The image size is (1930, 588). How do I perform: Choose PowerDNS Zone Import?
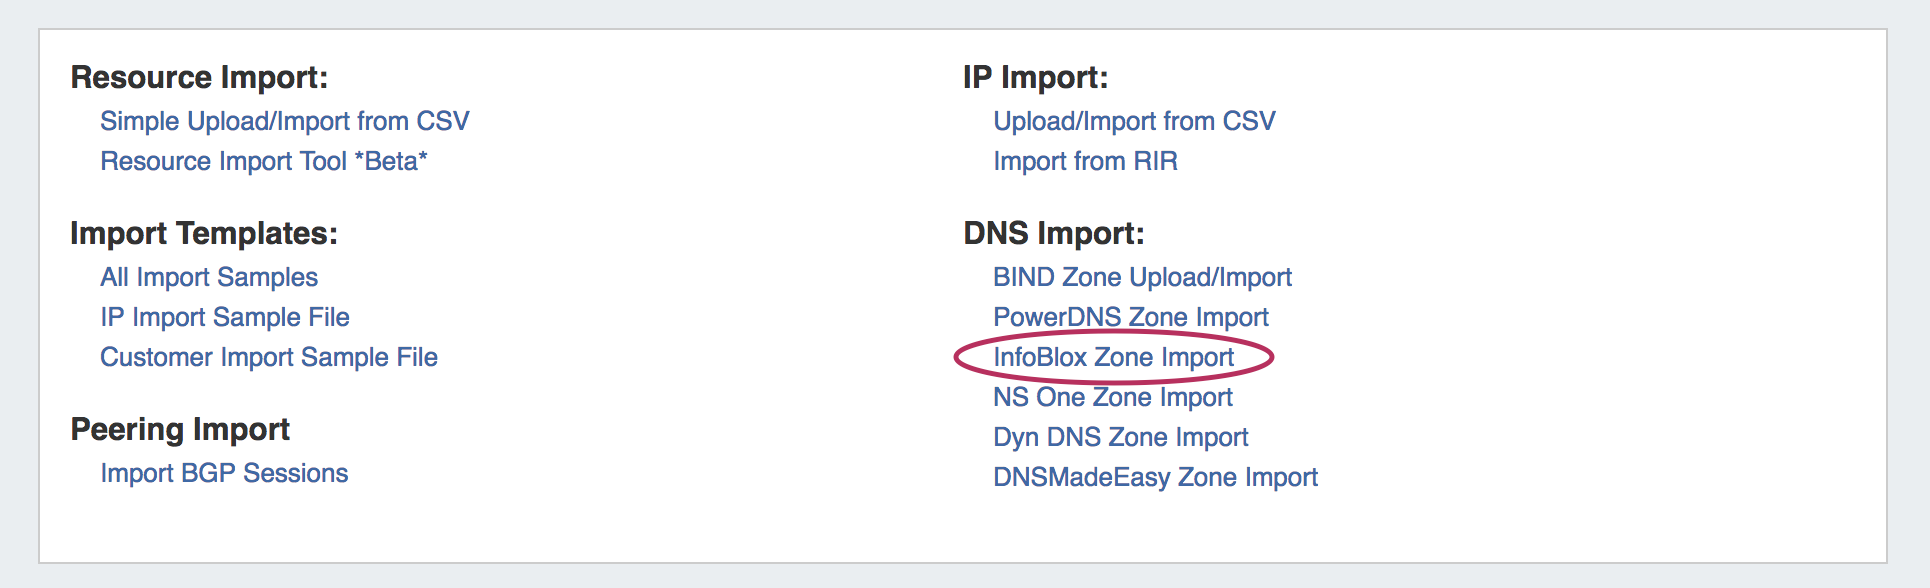[1130, 317]
